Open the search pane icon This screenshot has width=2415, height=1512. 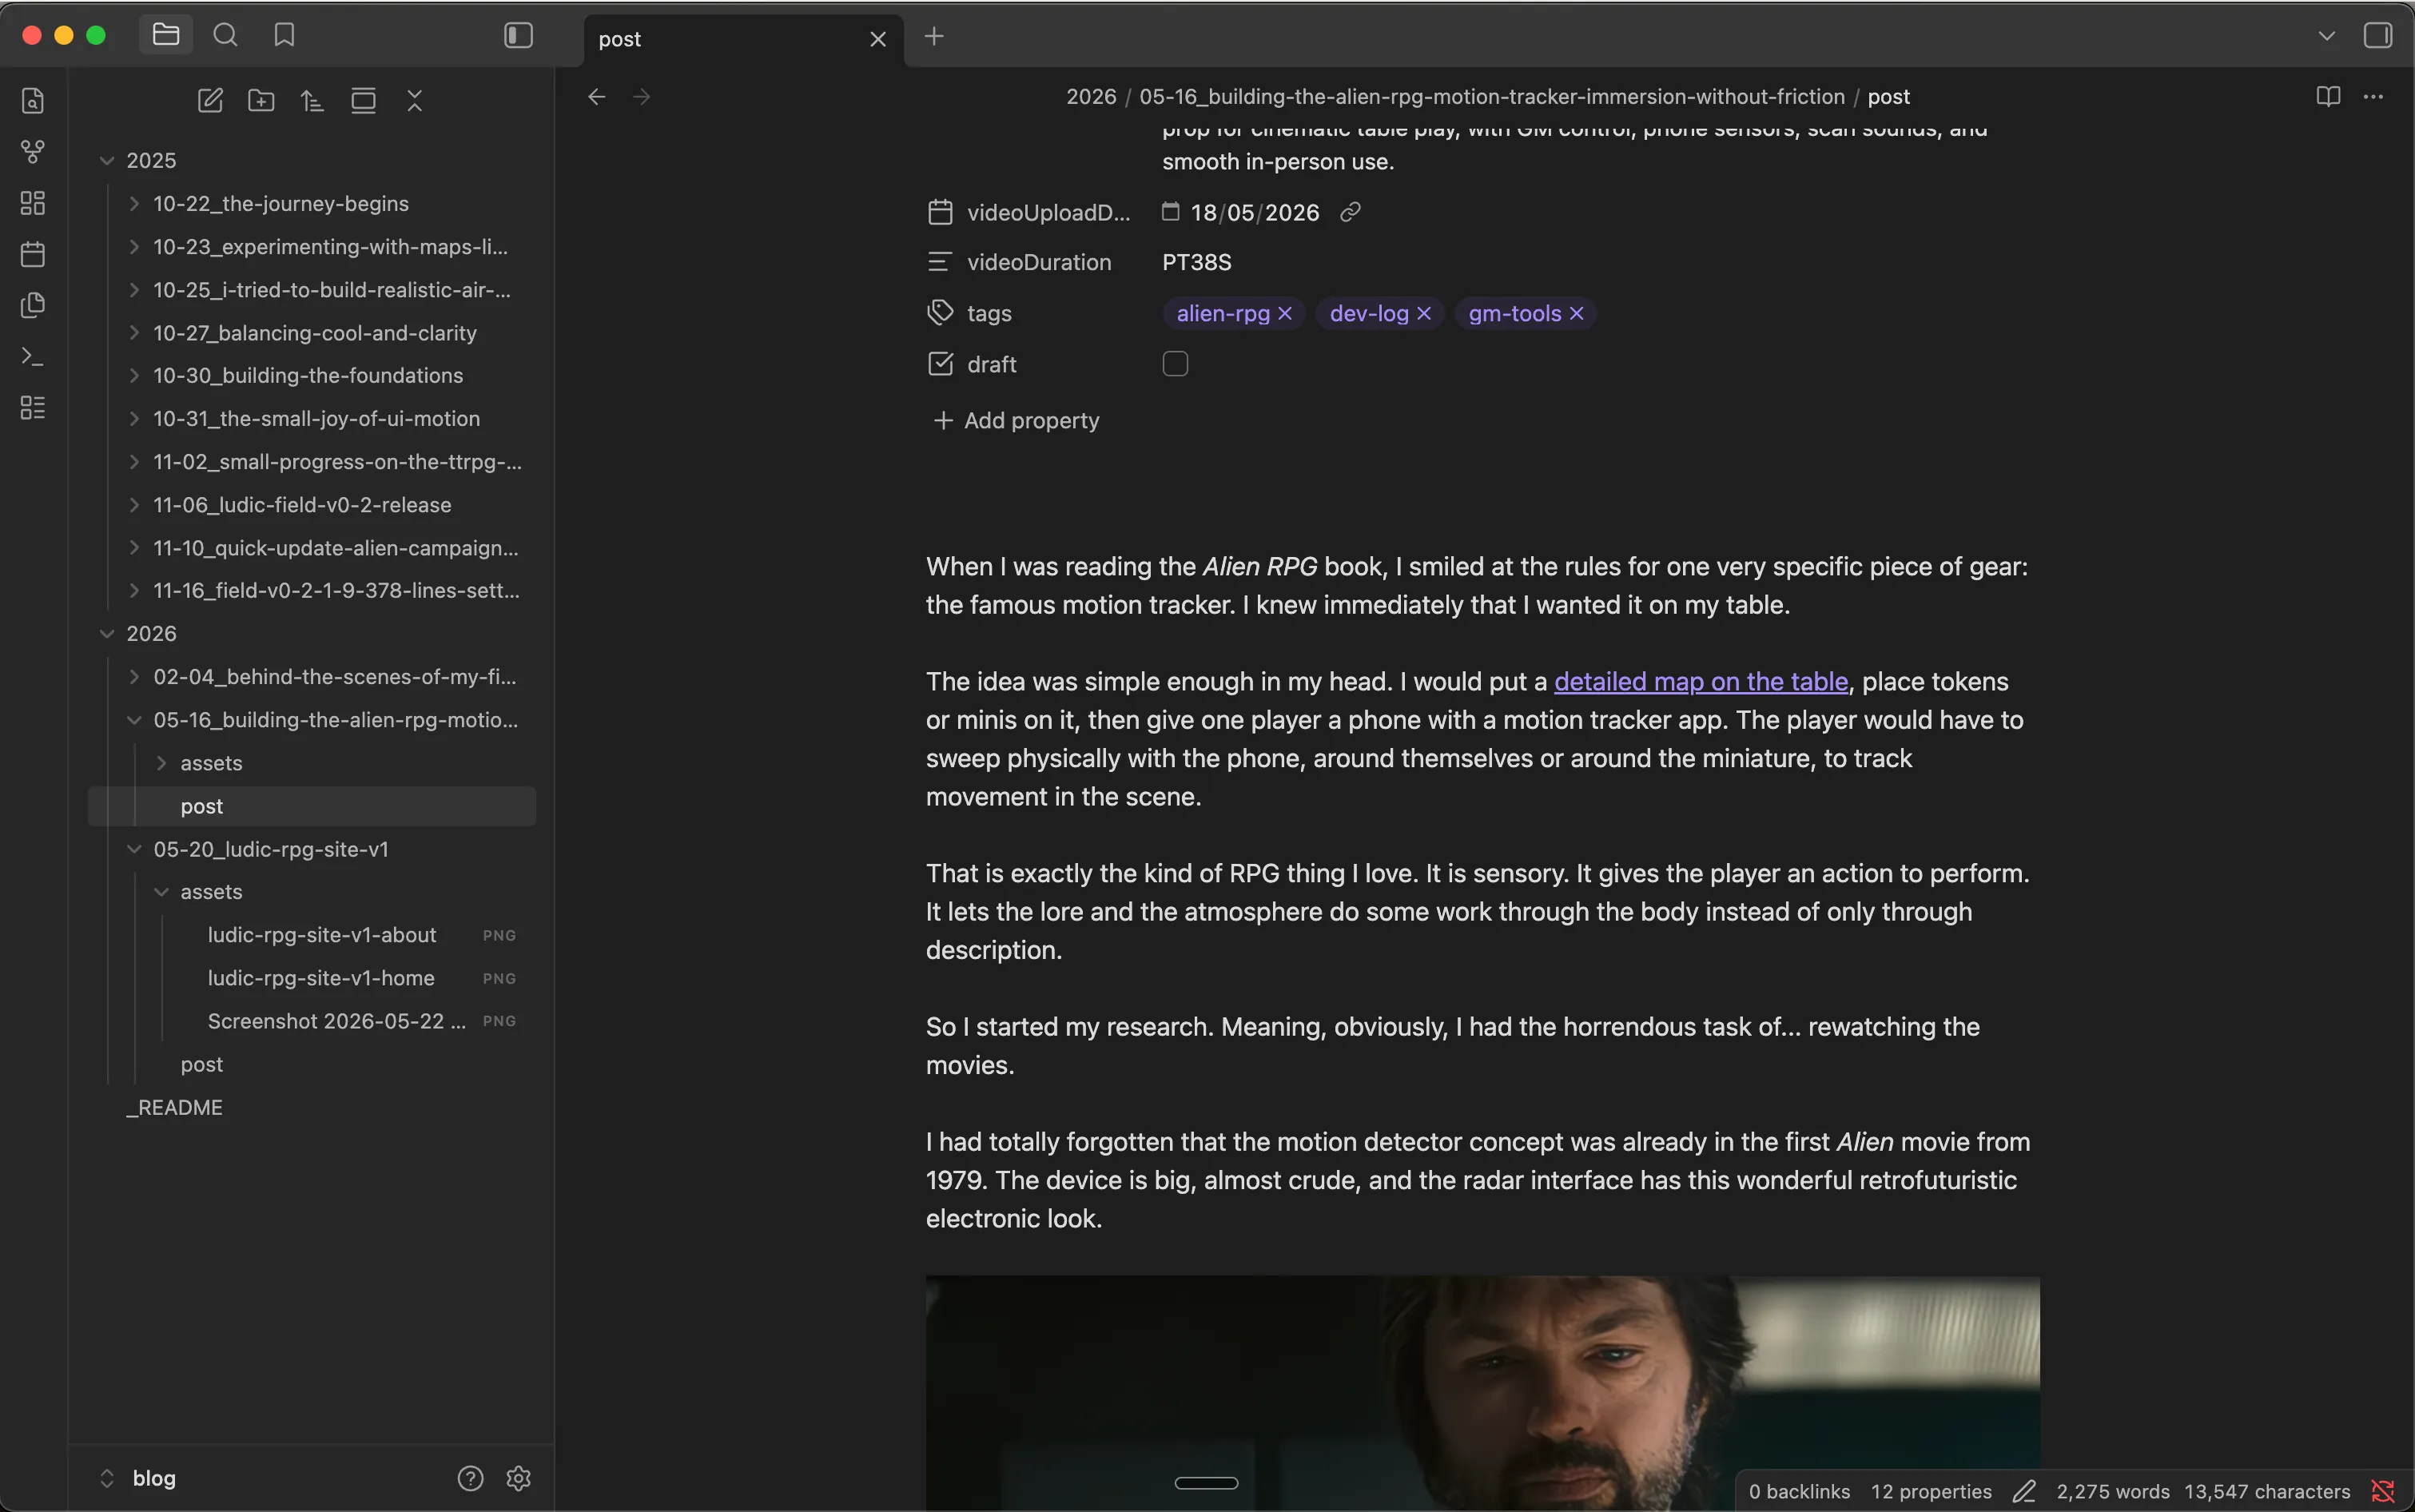coord(226,35)
